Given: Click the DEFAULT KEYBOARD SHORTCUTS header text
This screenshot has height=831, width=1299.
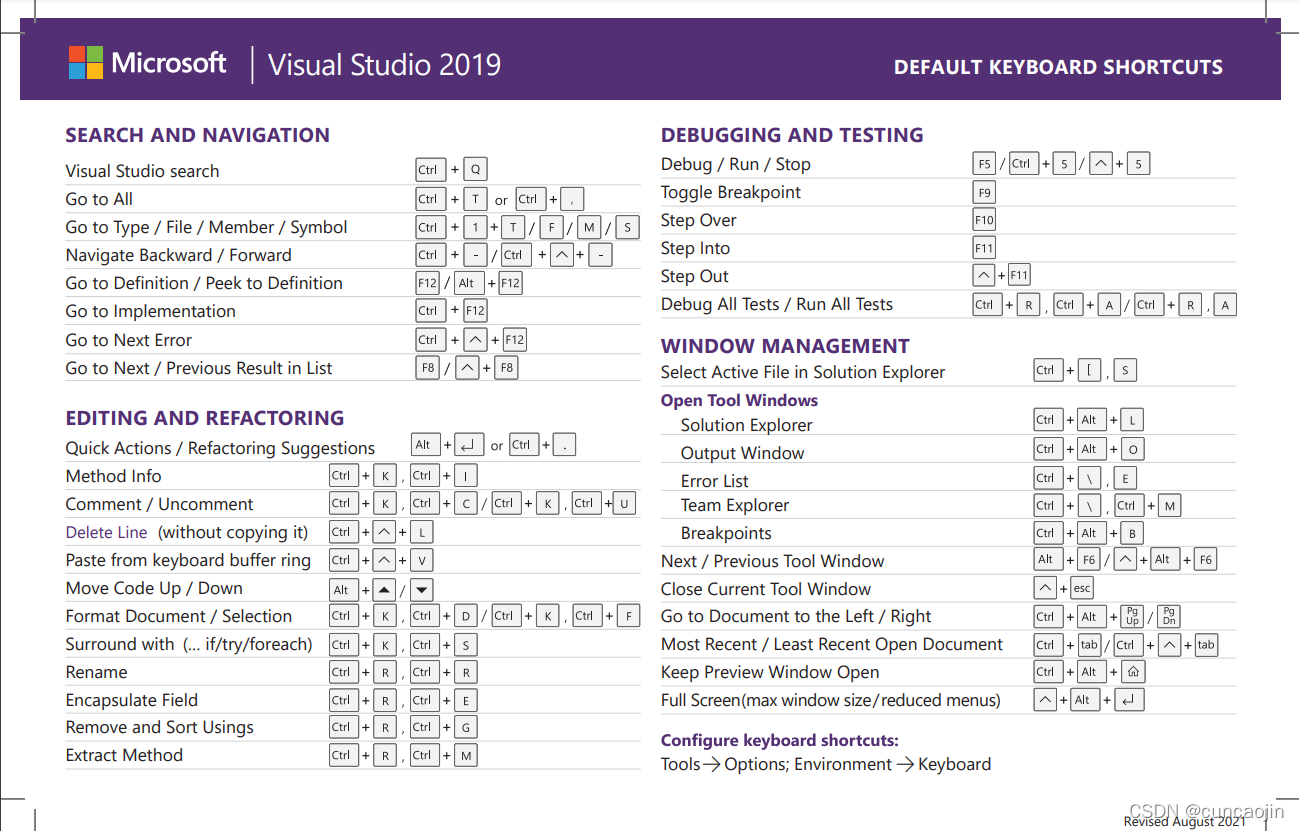Looking at the screenshot, I should (x=1057, y=67).
